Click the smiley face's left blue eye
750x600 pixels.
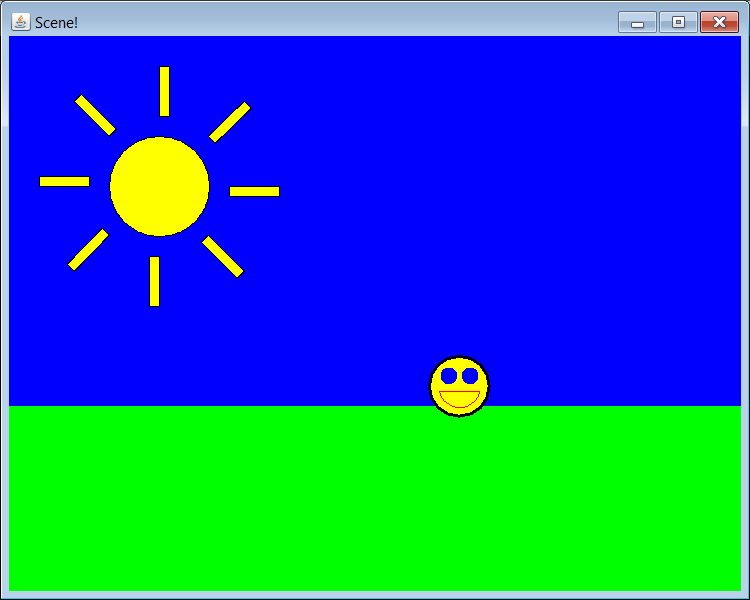coord(449,376)
